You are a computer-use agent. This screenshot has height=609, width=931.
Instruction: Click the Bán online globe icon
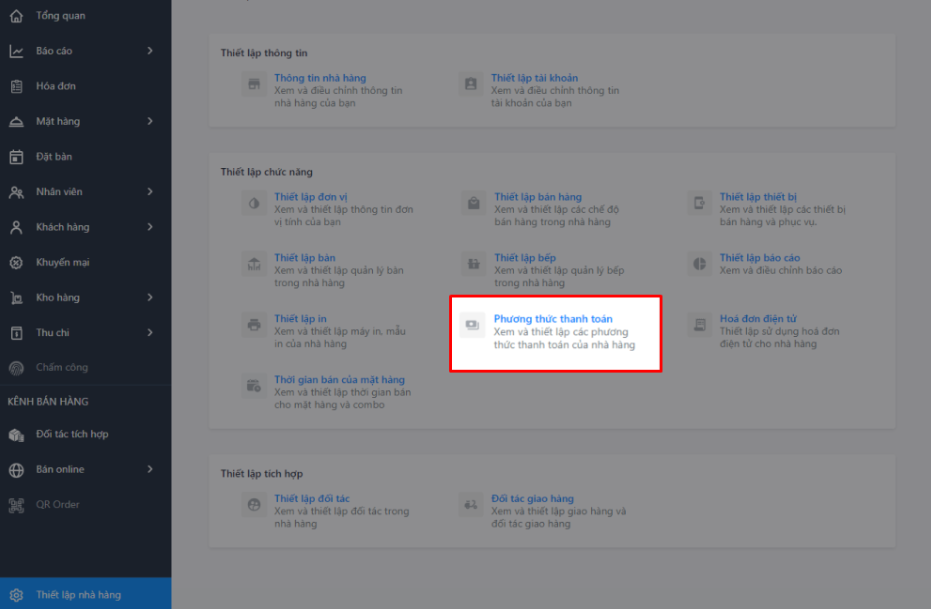pos(16,470)
